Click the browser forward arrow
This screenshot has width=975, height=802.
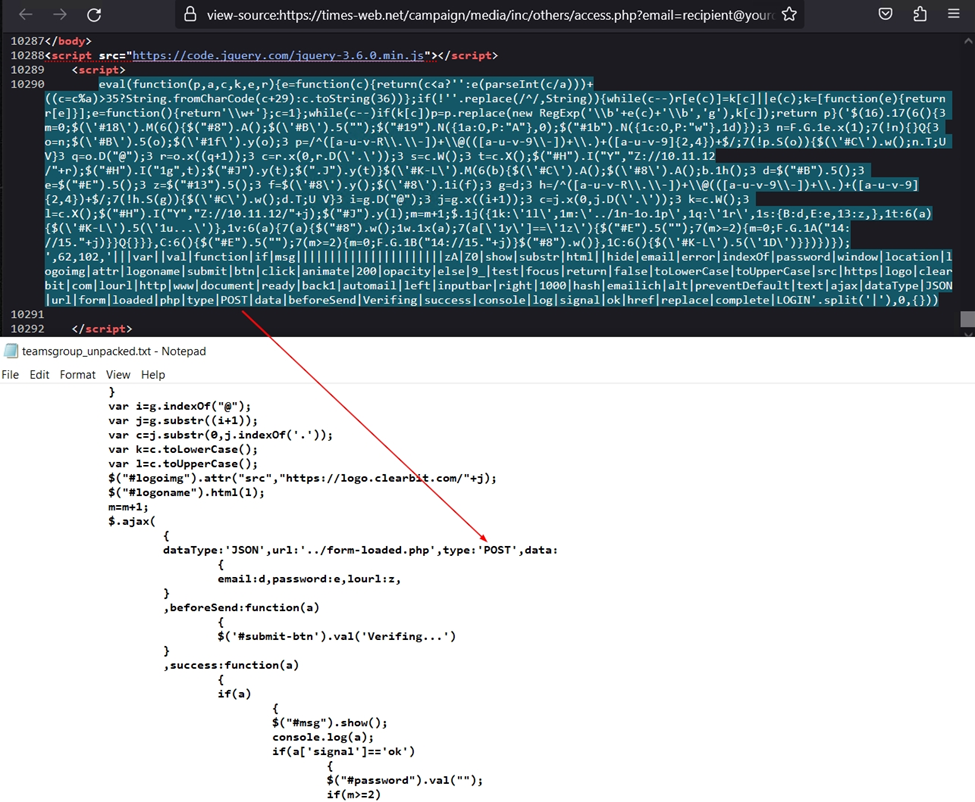click(x=60, y=14)
